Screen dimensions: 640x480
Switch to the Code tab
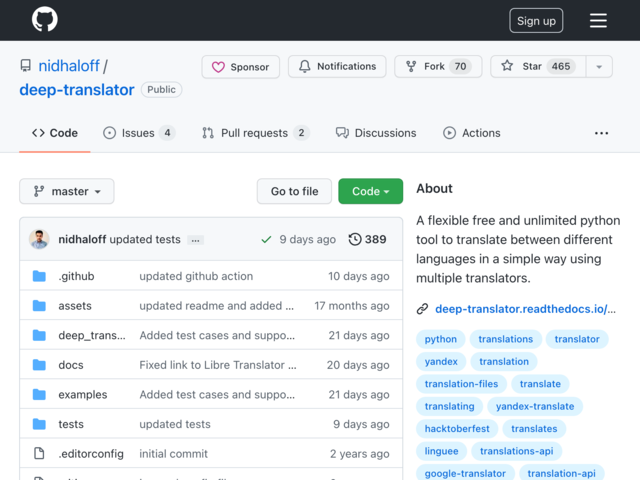click(x=55, y=133)
